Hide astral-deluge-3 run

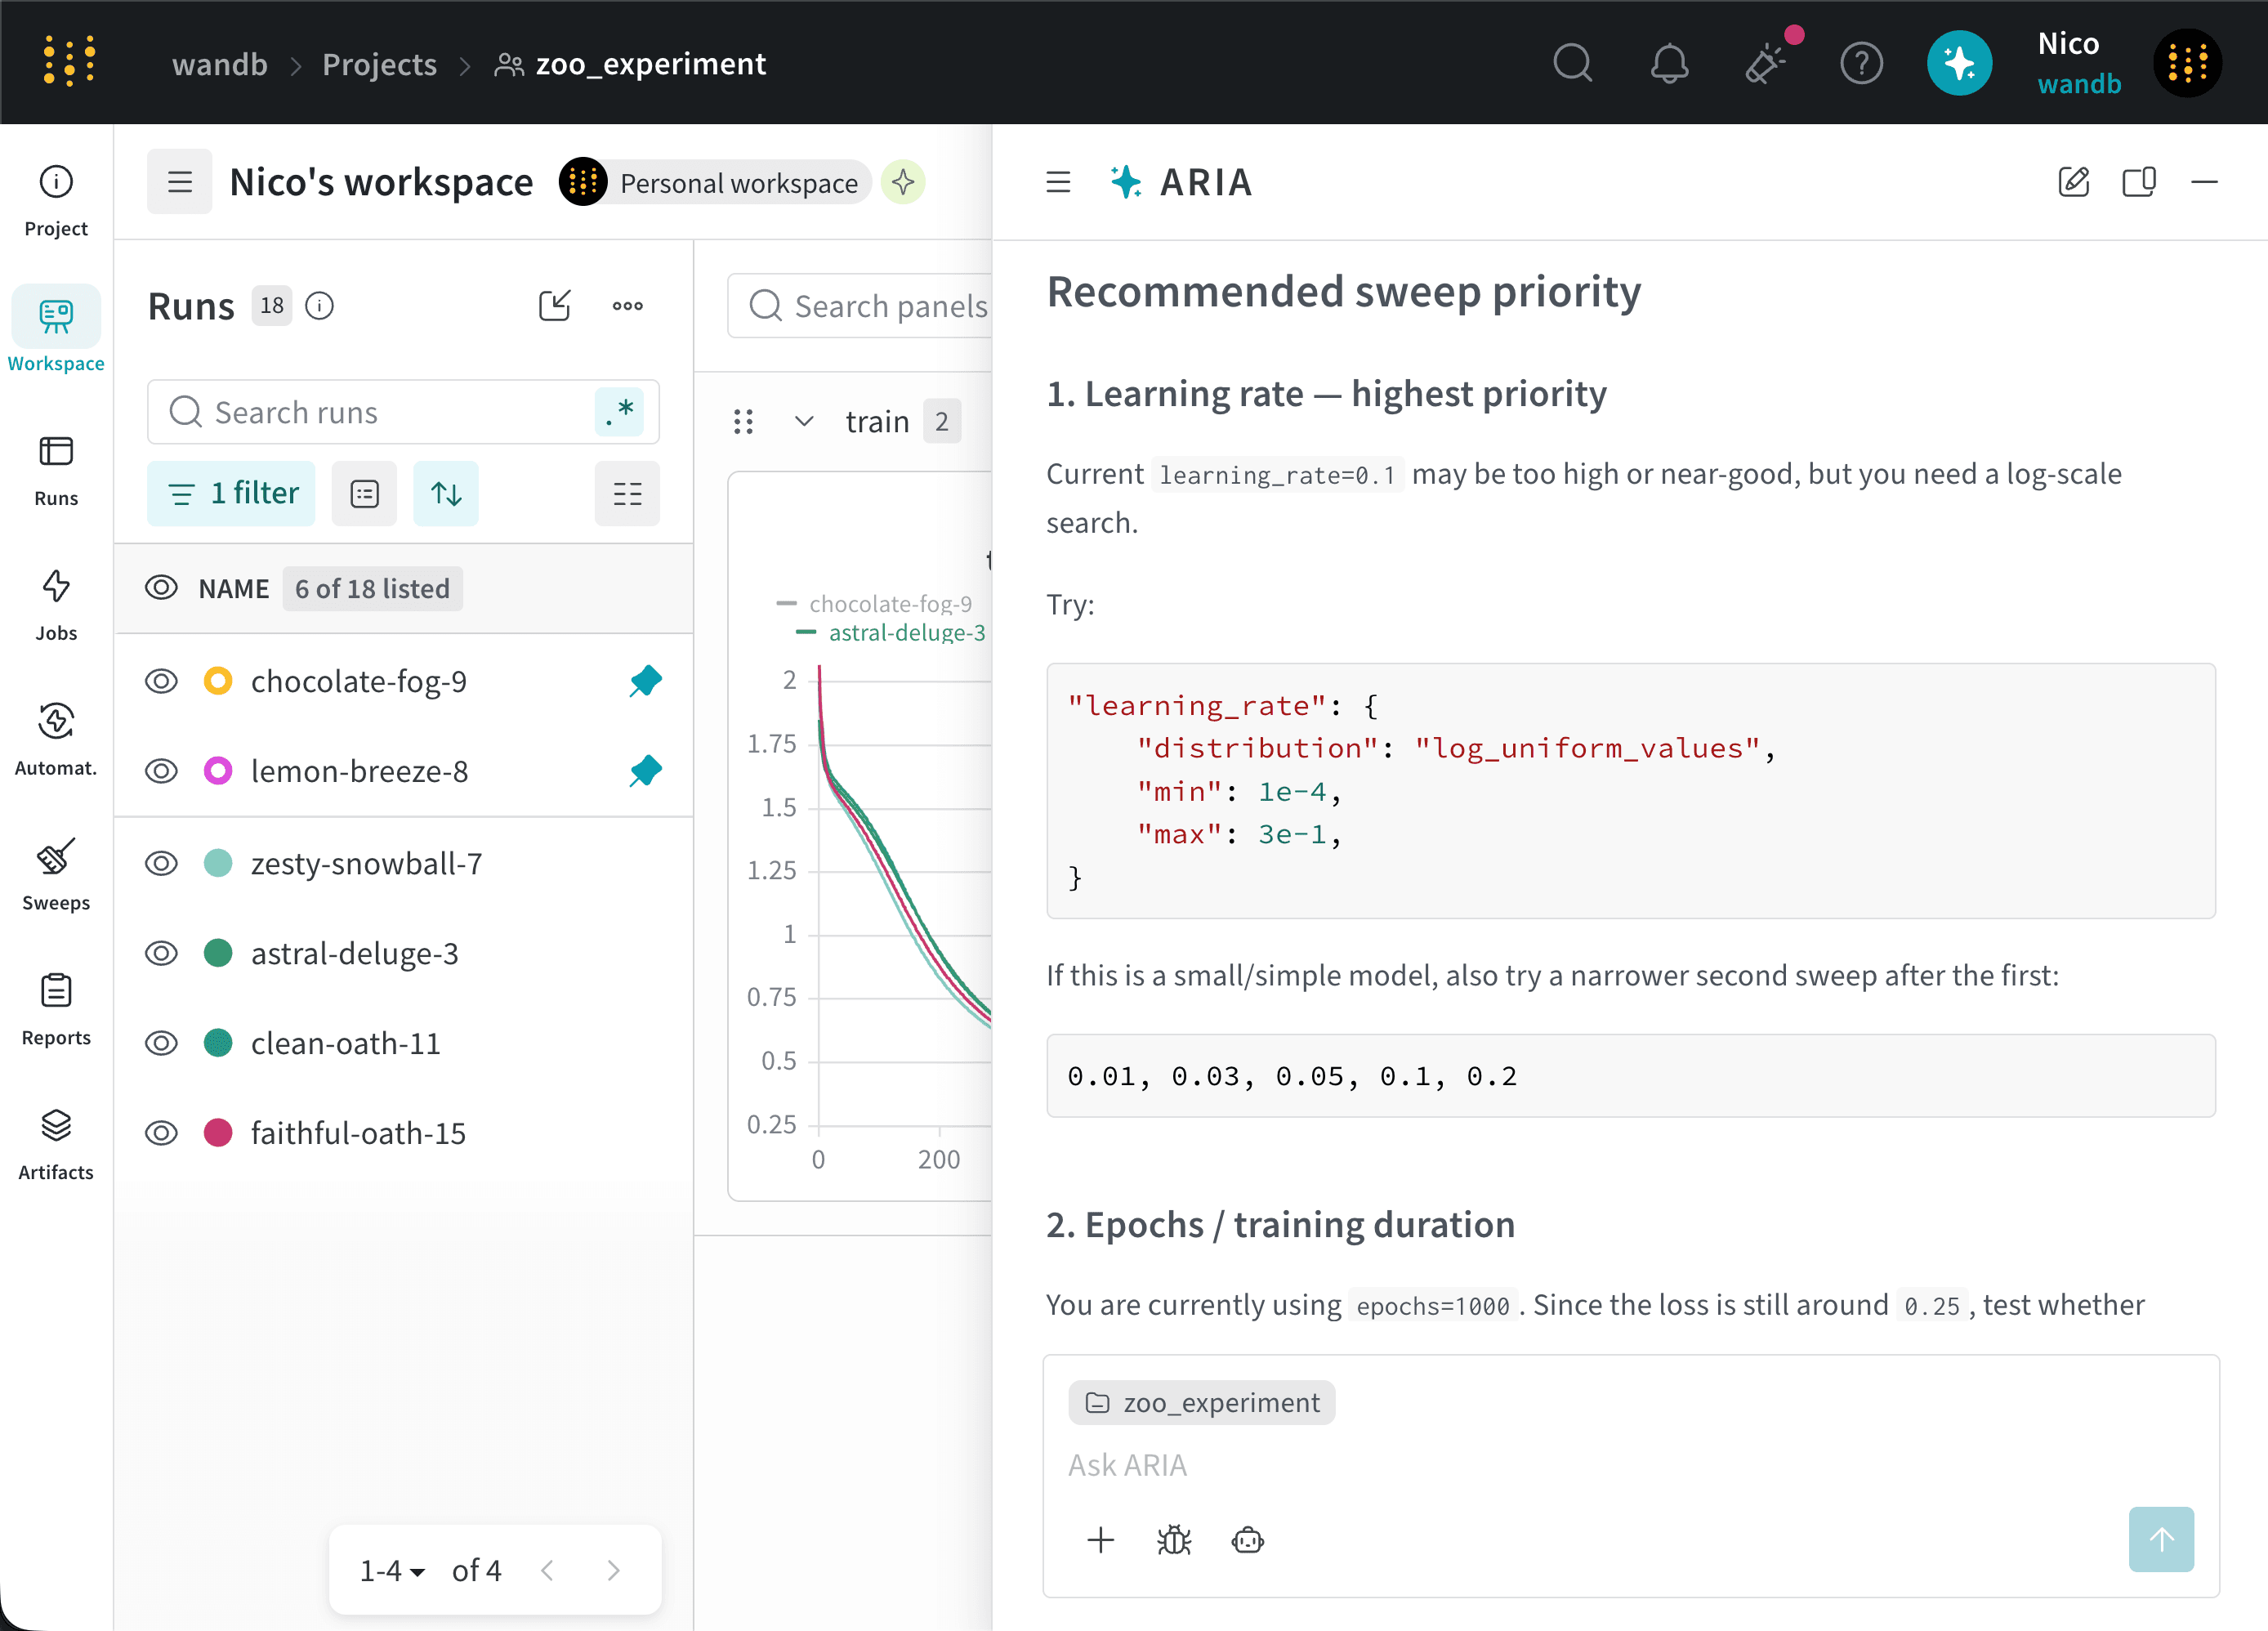(x=161, y=954)
